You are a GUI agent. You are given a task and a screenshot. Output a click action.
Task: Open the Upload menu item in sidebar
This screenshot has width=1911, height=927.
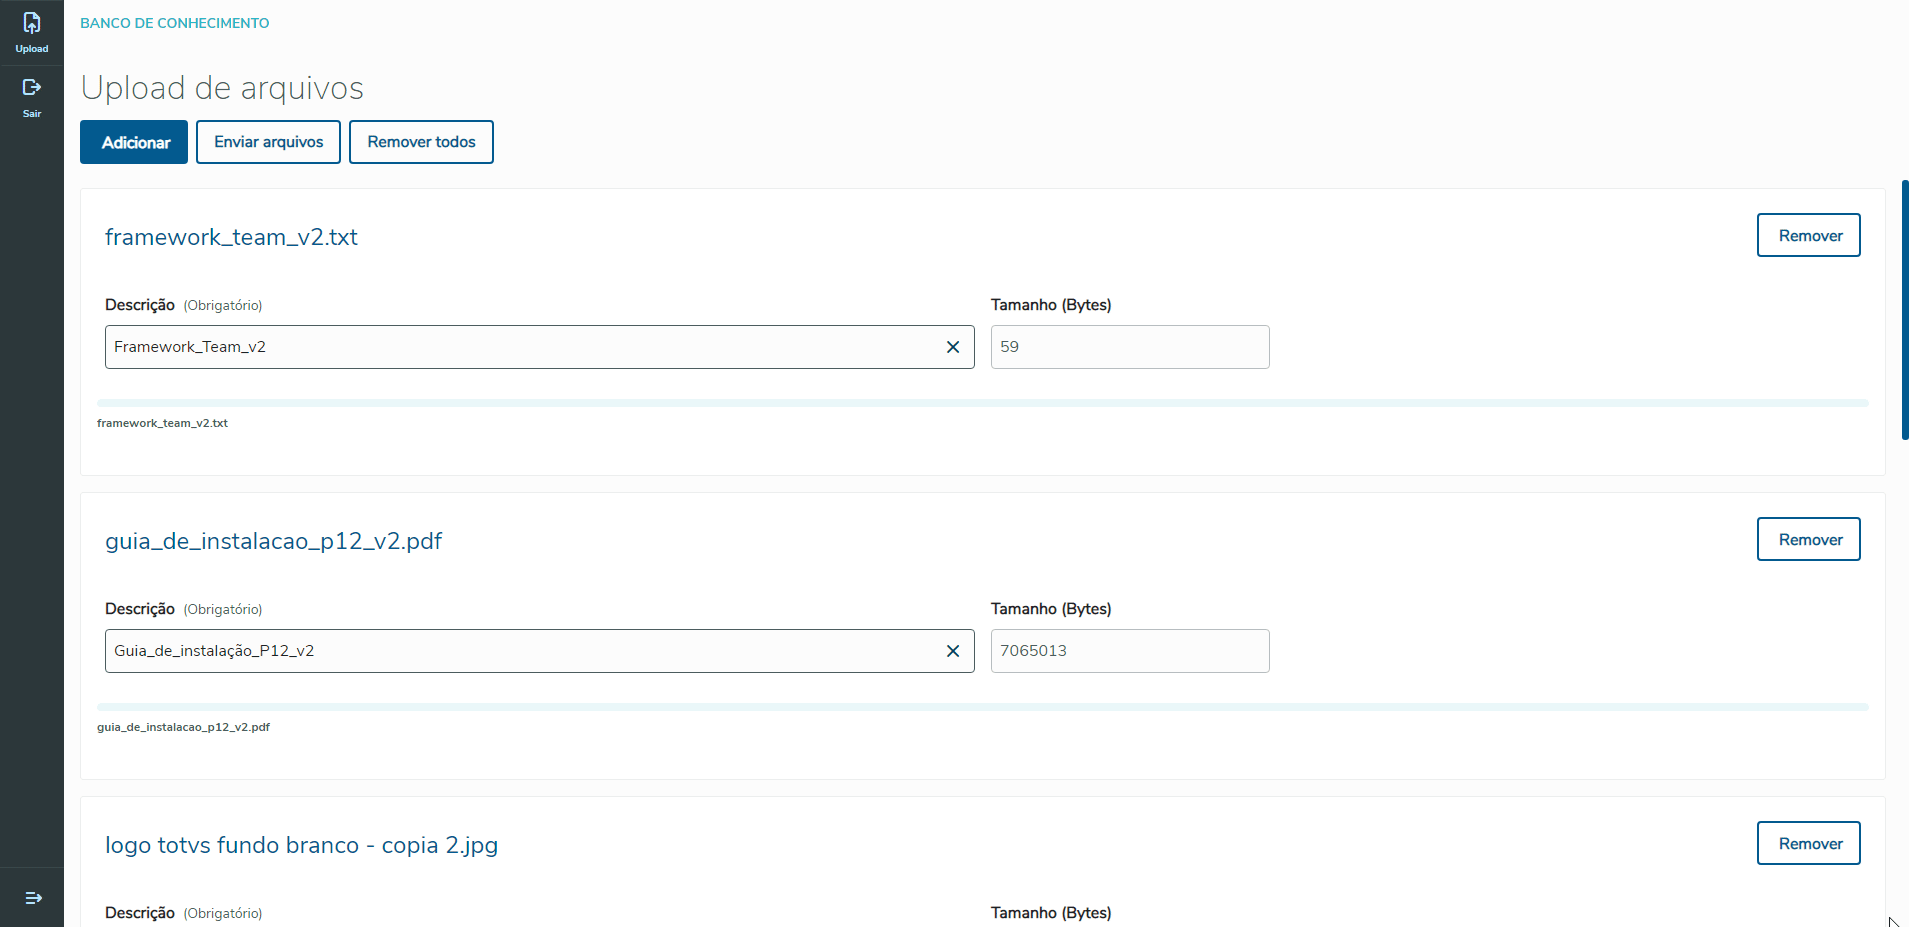tap(32, 33)
